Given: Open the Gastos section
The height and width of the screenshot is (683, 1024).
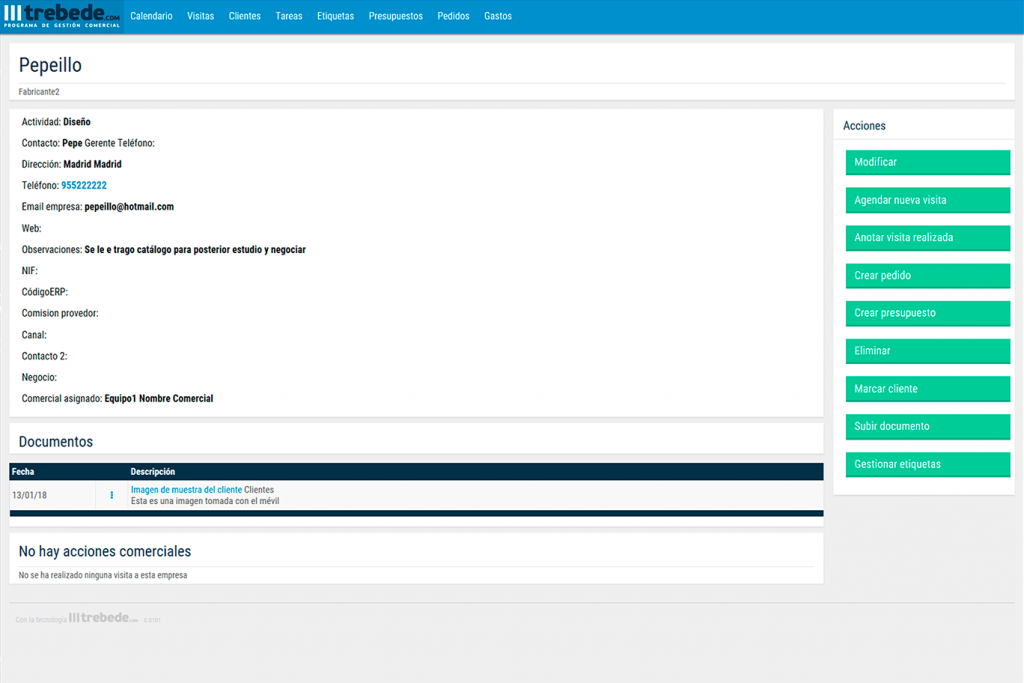Looking at the screenshot, I should click(x=498, y=16).
